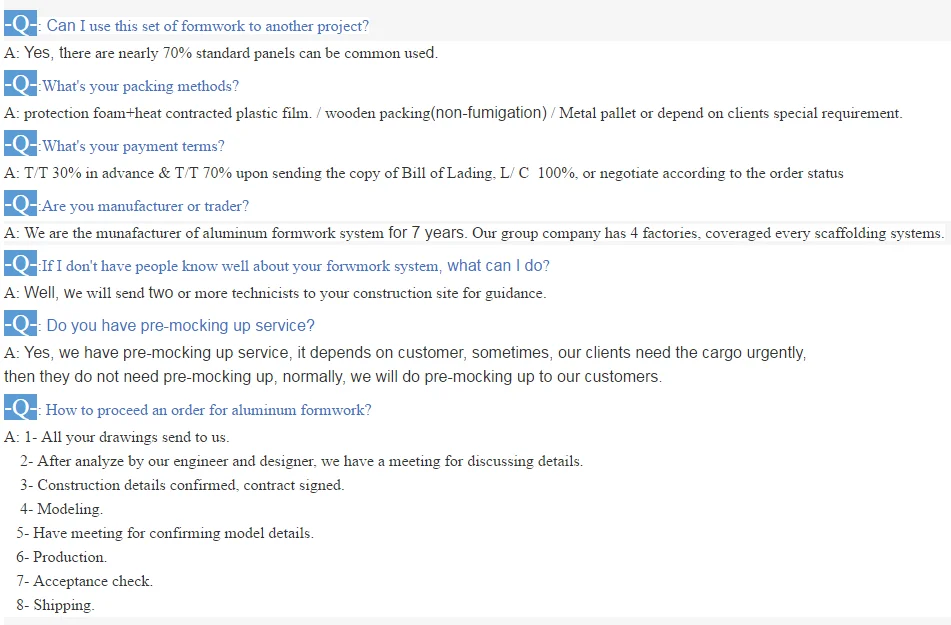951x625 pixels.
Task: Click the Q icon beside how to proceed order
Action: [x=21, y=408]
